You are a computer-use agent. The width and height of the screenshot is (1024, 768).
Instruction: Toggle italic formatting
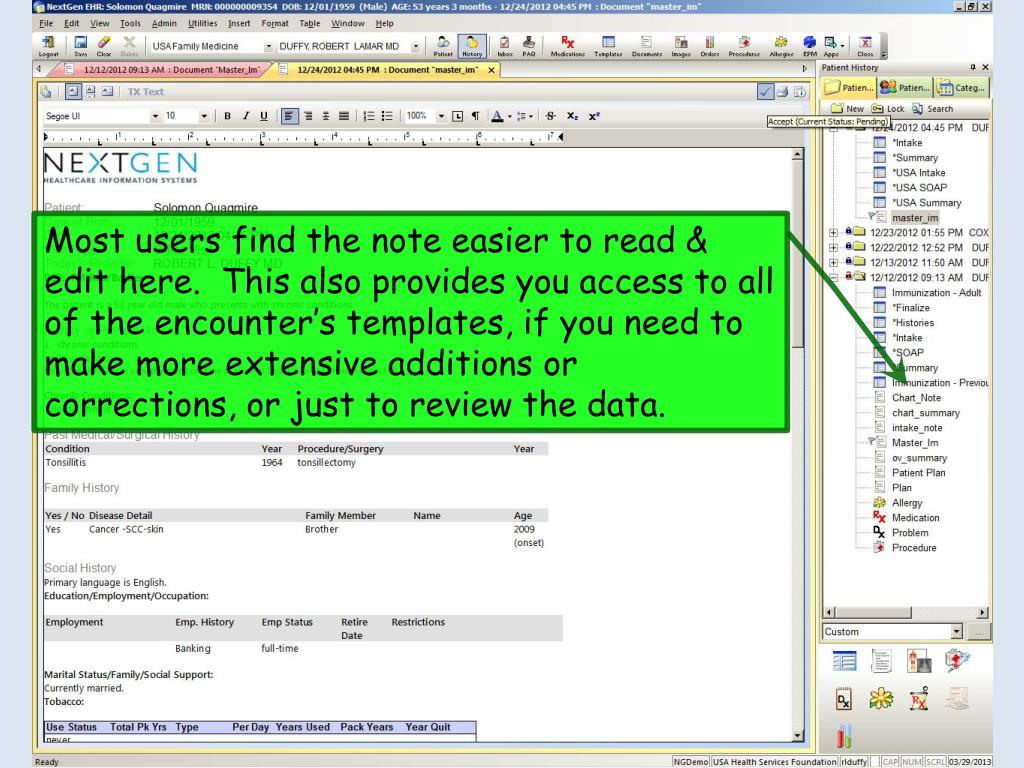[246, 116]
